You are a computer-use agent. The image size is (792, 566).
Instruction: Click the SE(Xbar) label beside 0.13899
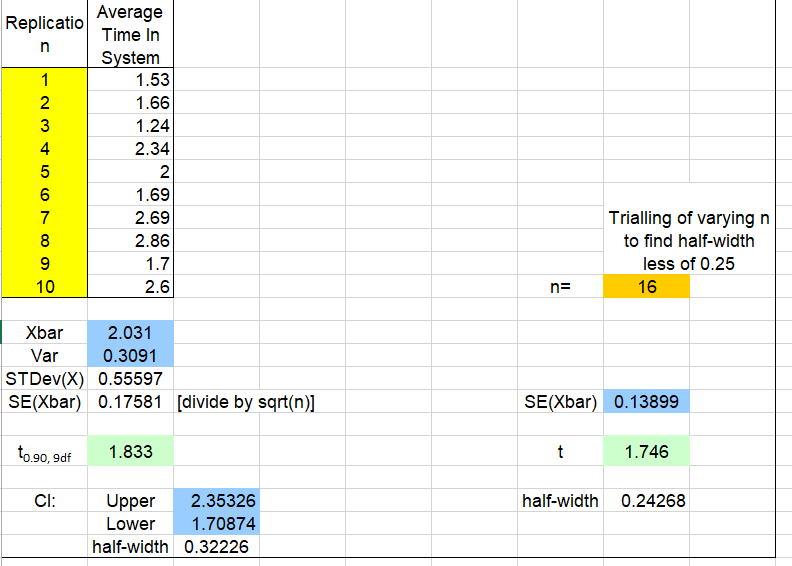click(x=560, y=401)
